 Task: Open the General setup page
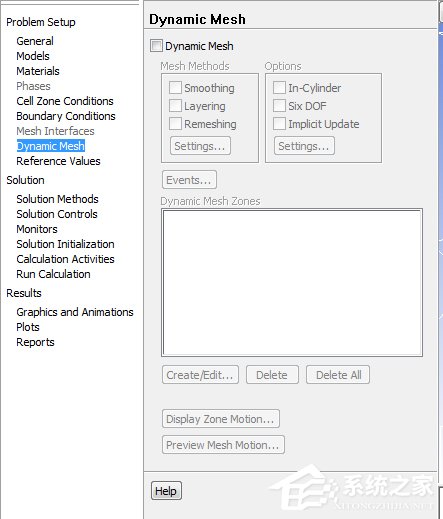pyautogui.click(x=35, y=41)
